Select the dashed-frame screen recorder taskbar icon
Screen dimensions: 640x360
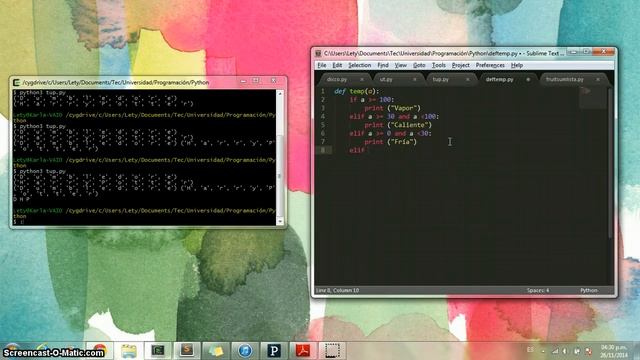coord(332,351)
